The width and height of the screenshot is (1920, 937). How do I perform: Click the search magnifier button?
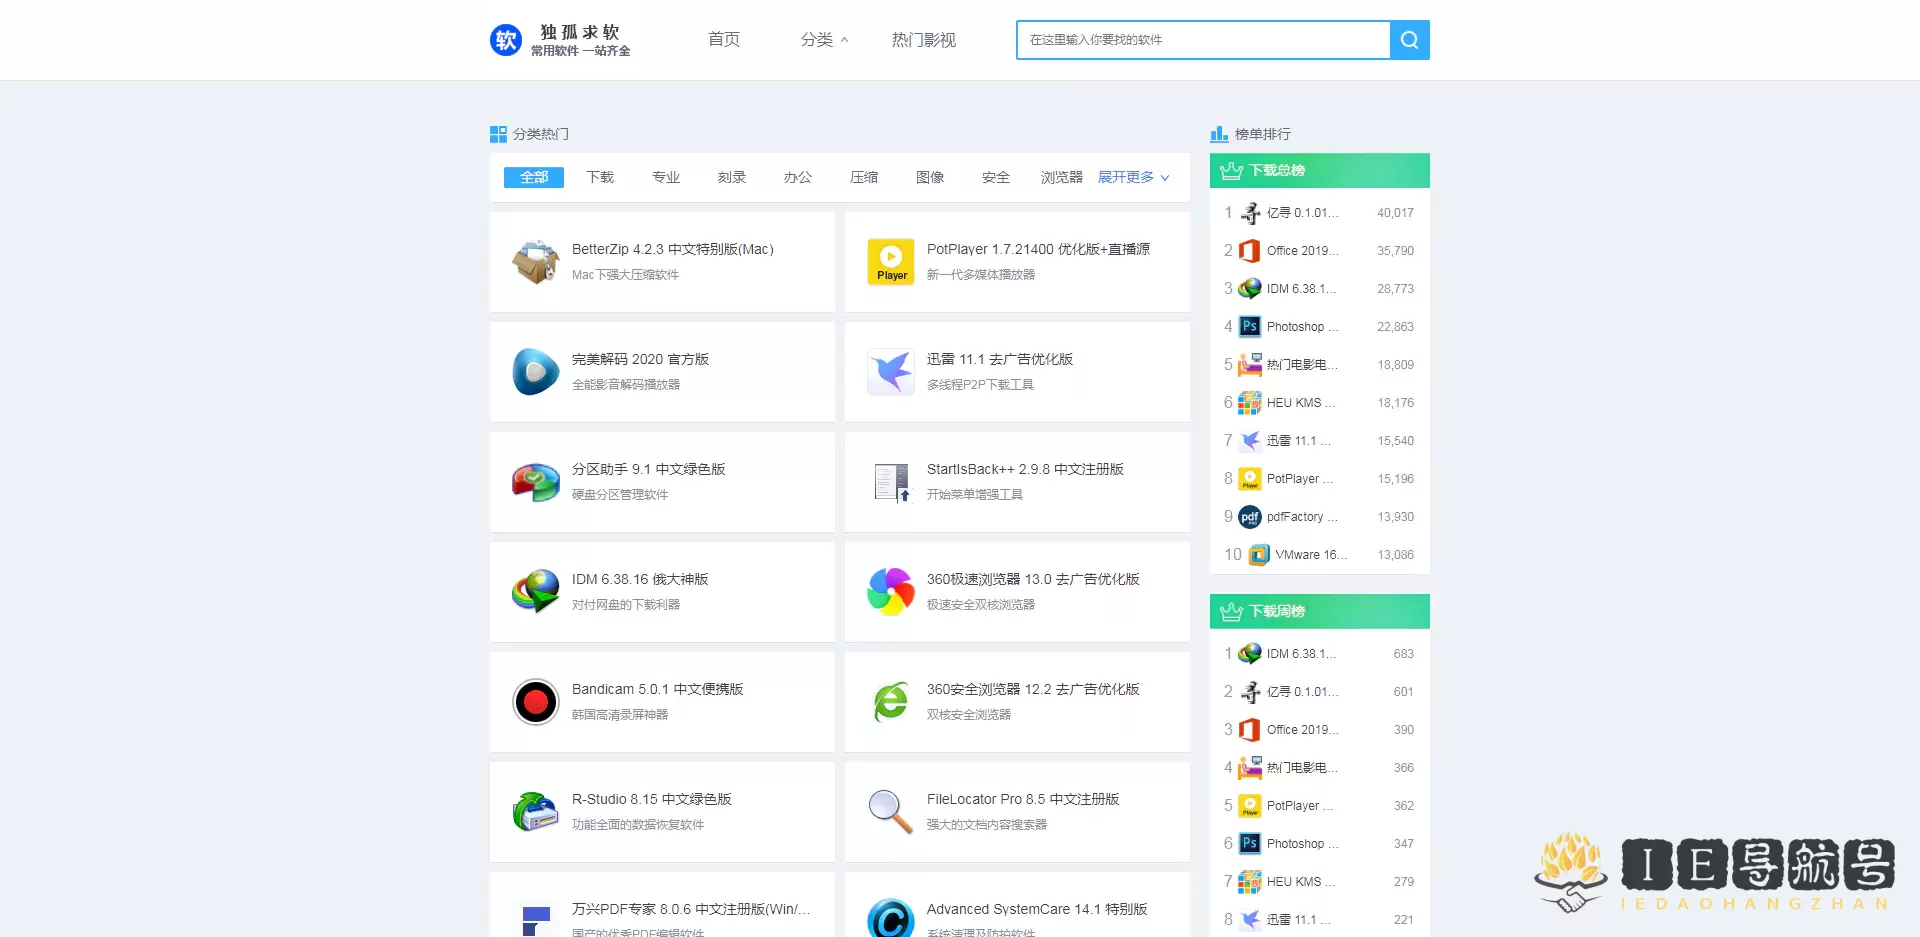1409,40
